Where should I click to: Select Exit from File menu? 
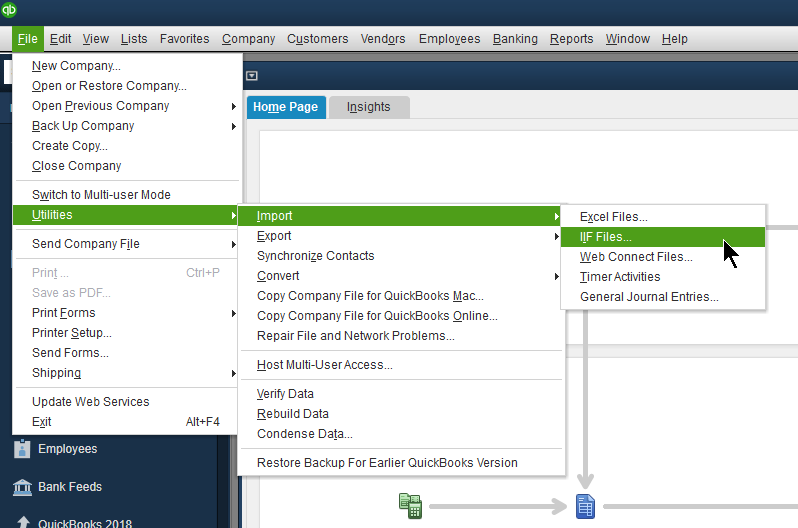tap(126, 422)
